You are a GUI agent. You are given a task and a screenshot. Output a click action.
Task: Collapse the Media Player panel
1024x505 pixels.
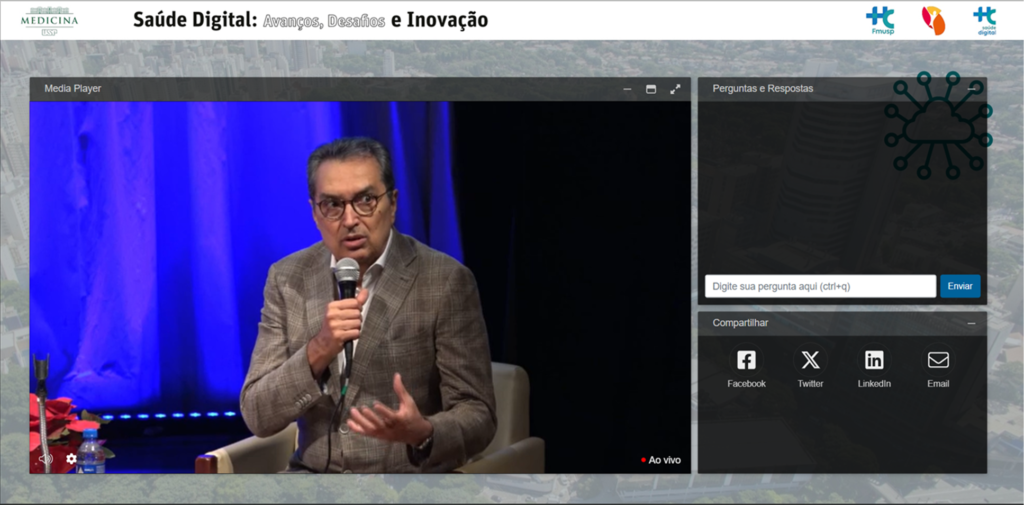(x=627, y=89)
